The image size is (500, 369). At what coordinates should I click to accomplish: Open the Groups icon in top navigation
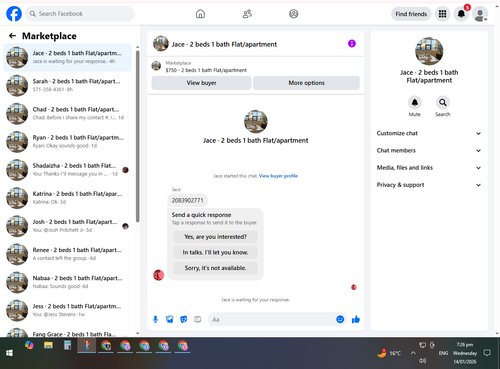294,14
